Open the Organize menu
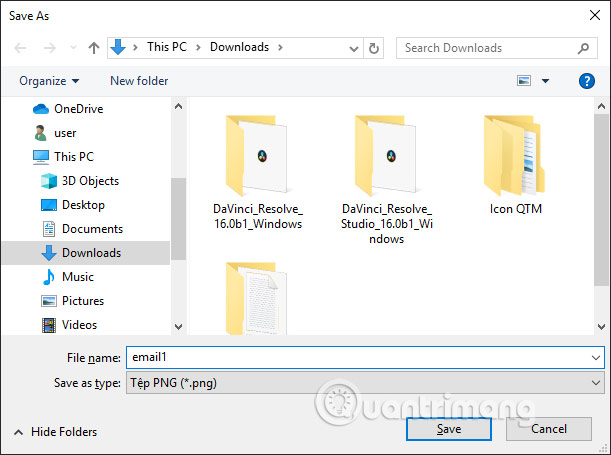This screenshot has width=611, height=455. (49, 81)
